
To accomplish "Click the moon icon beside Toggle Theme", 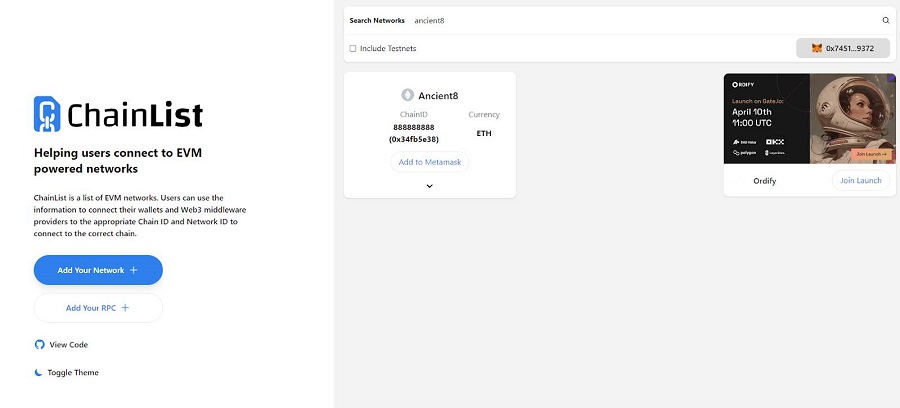I will point(38,372).
